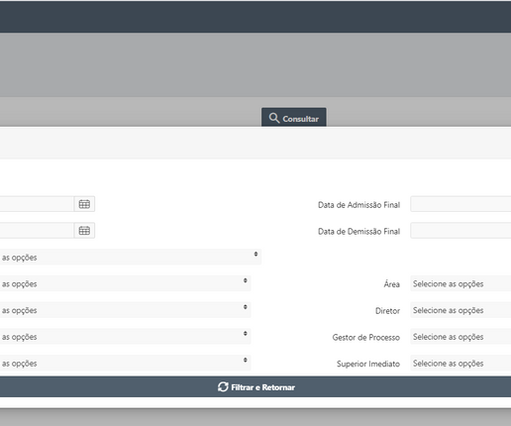This screenshot has width=511, height=426.
Task: Open calendar picker in Data de Demissão row
Action: tap(84, 231)
